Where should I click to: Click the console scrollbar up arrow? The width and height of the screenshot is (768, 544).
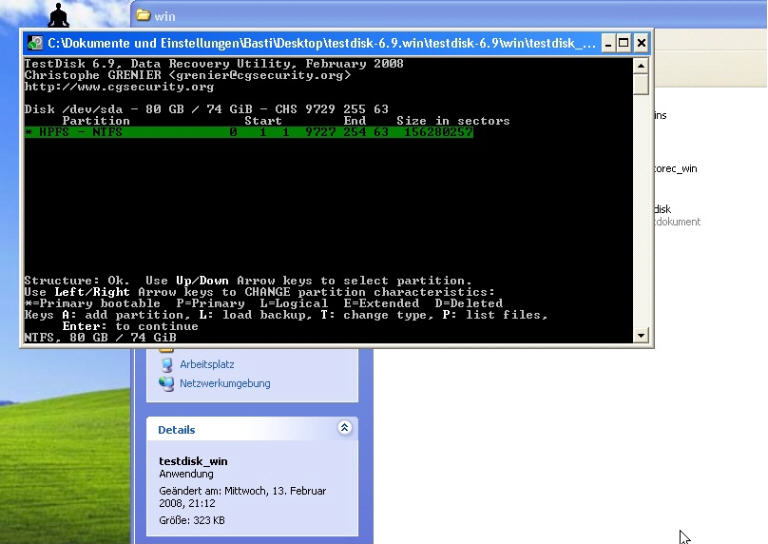coord(641,66)
